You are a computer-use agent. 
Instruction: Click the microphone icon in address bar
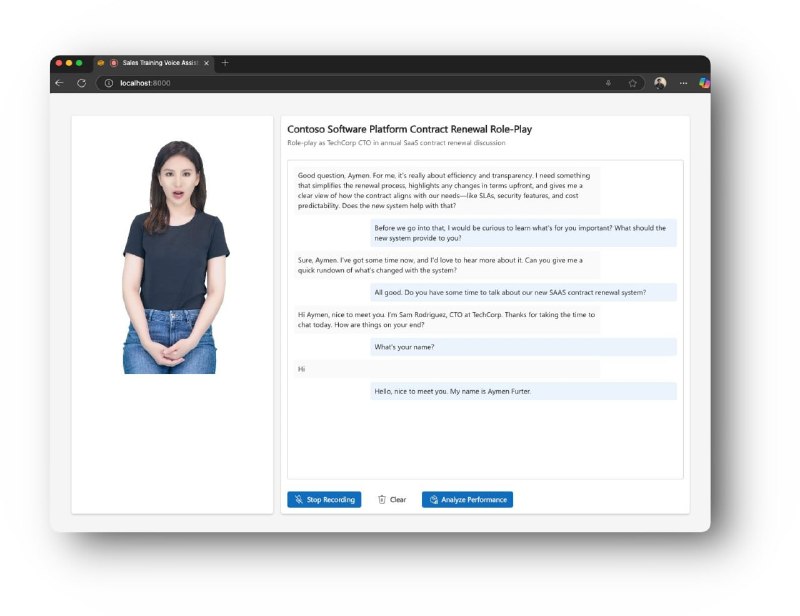coord(608,83)
